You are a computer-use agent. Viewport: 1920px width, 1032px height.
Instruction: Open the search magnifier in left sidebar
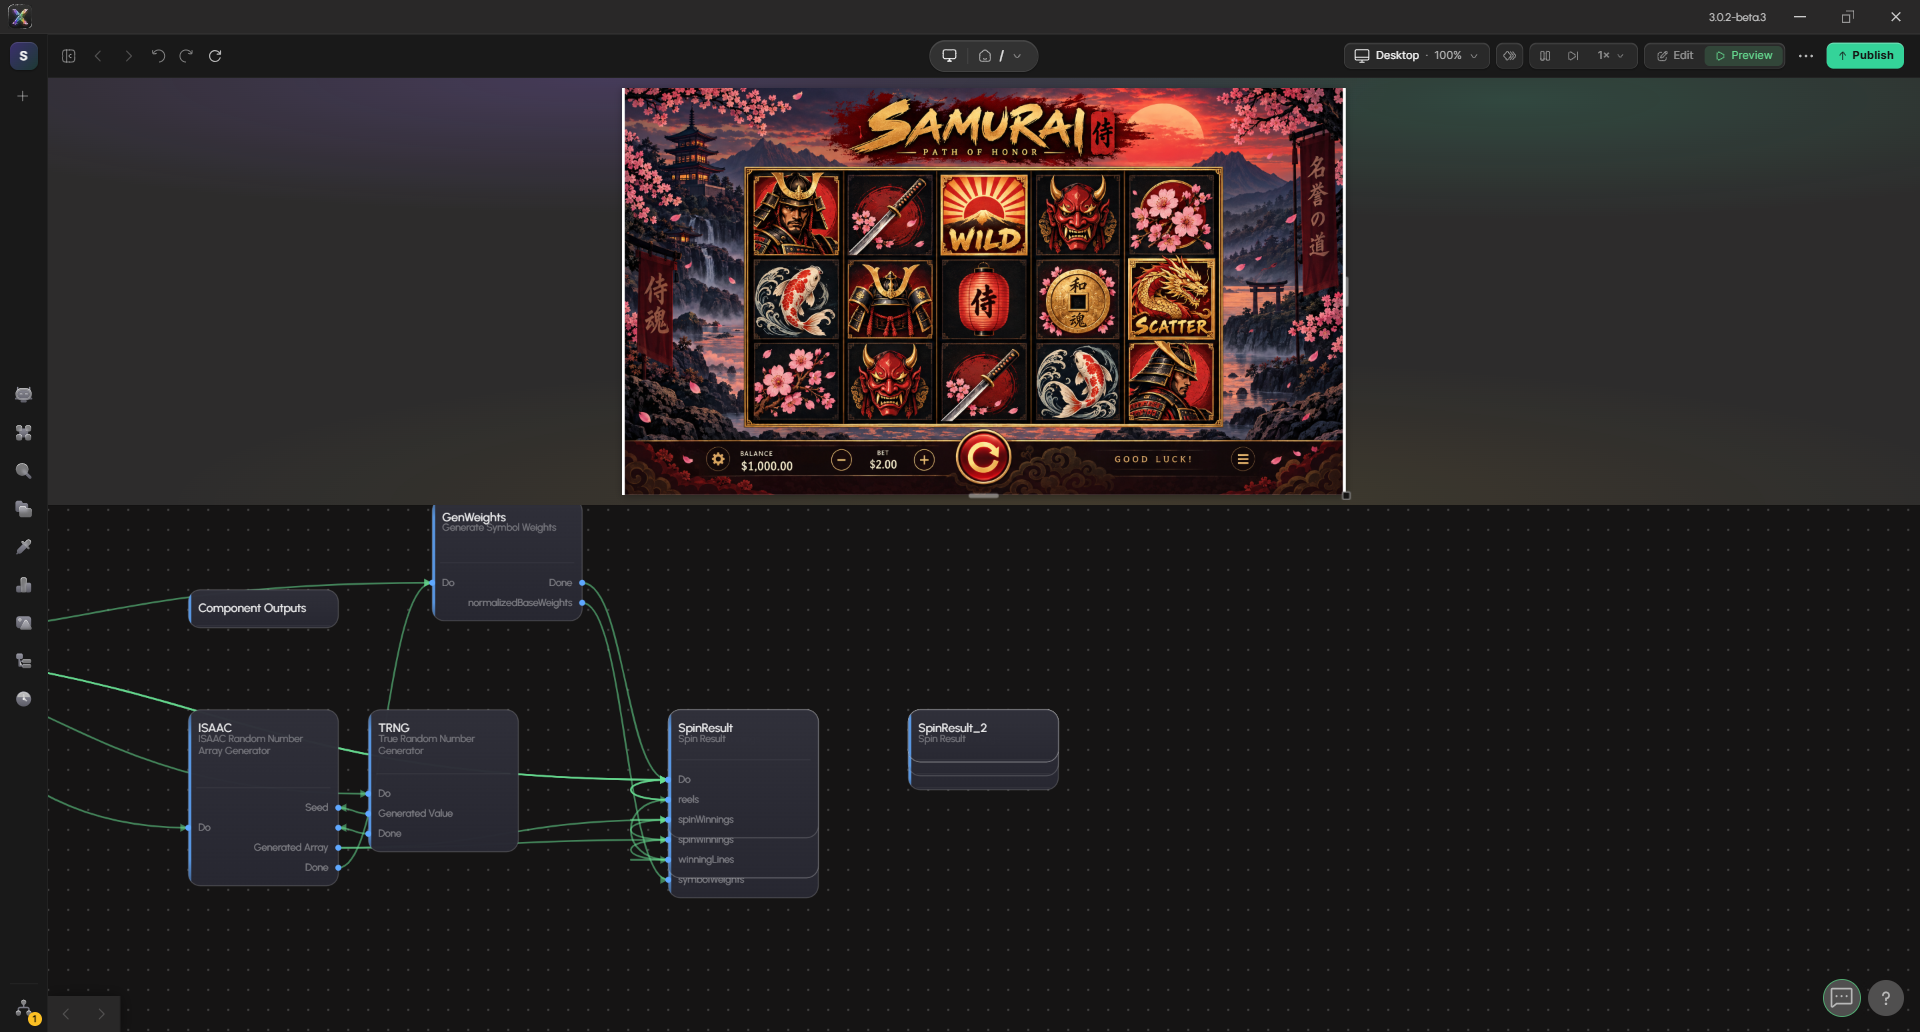23,471
